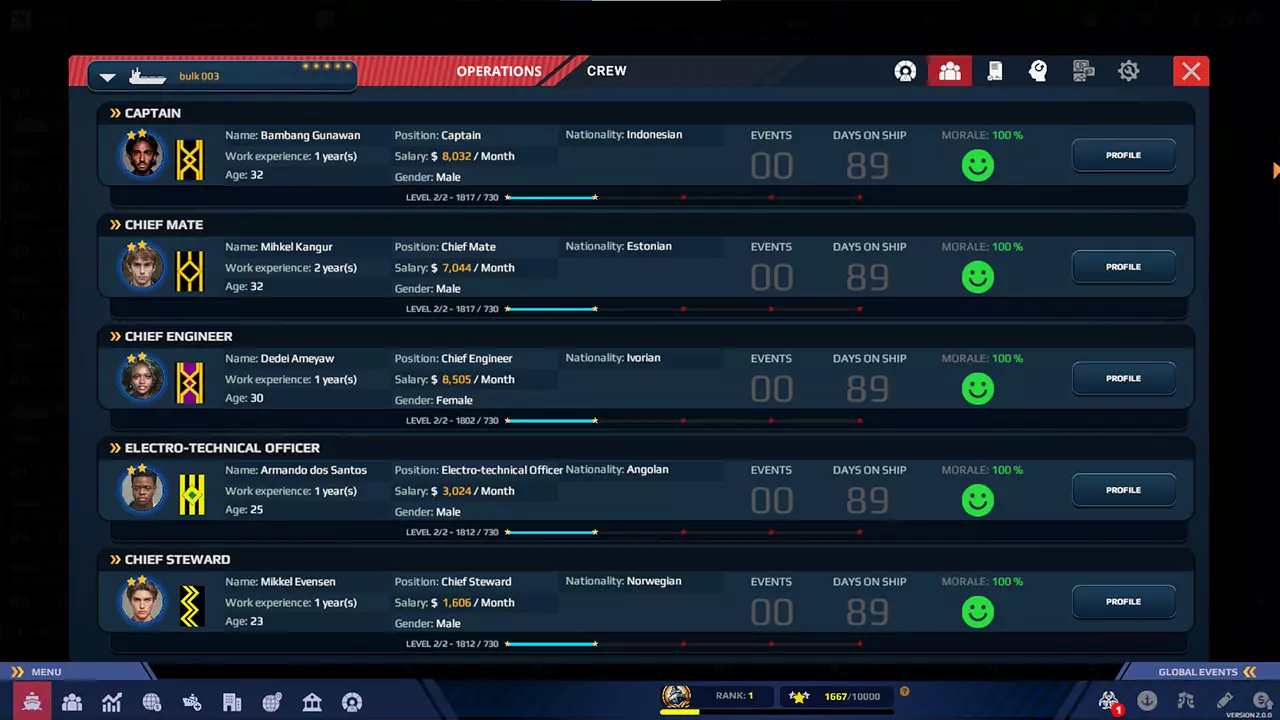
Task: Click the biohazard alert icon with badge
Action: [x=1108, y=701]
